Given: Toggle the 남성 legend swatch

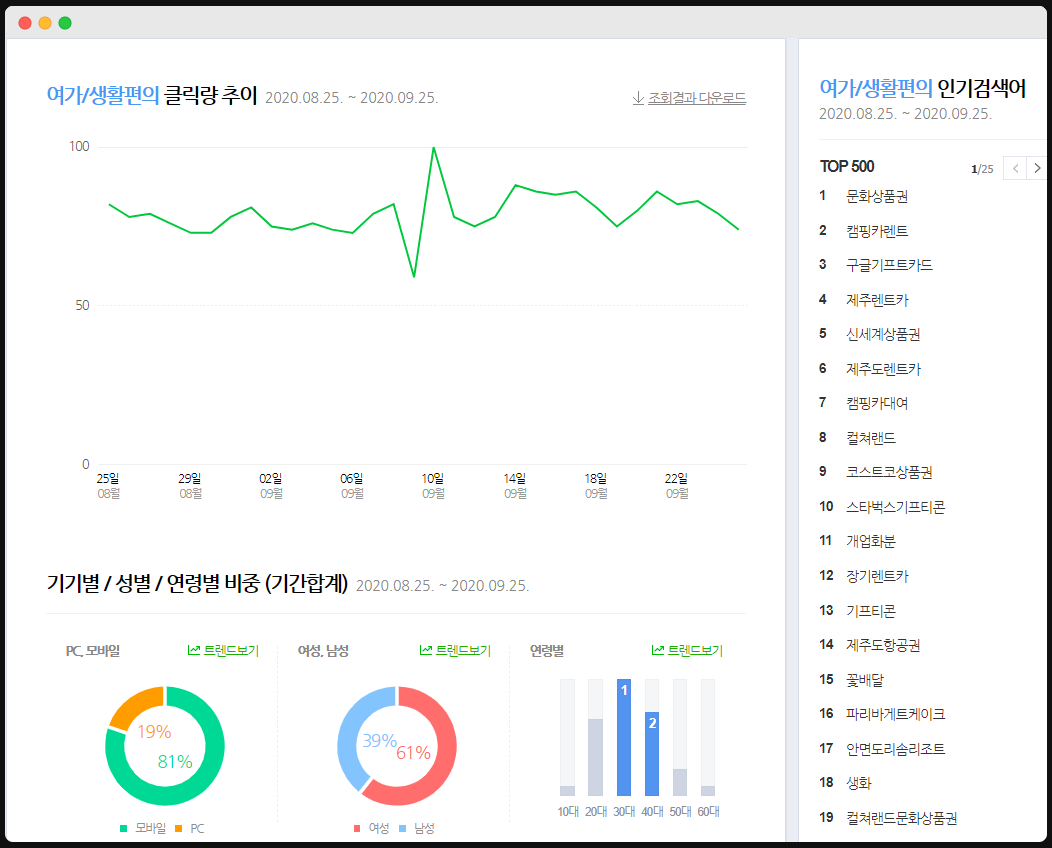Looking at the screenshot, I should click(403, 829).
